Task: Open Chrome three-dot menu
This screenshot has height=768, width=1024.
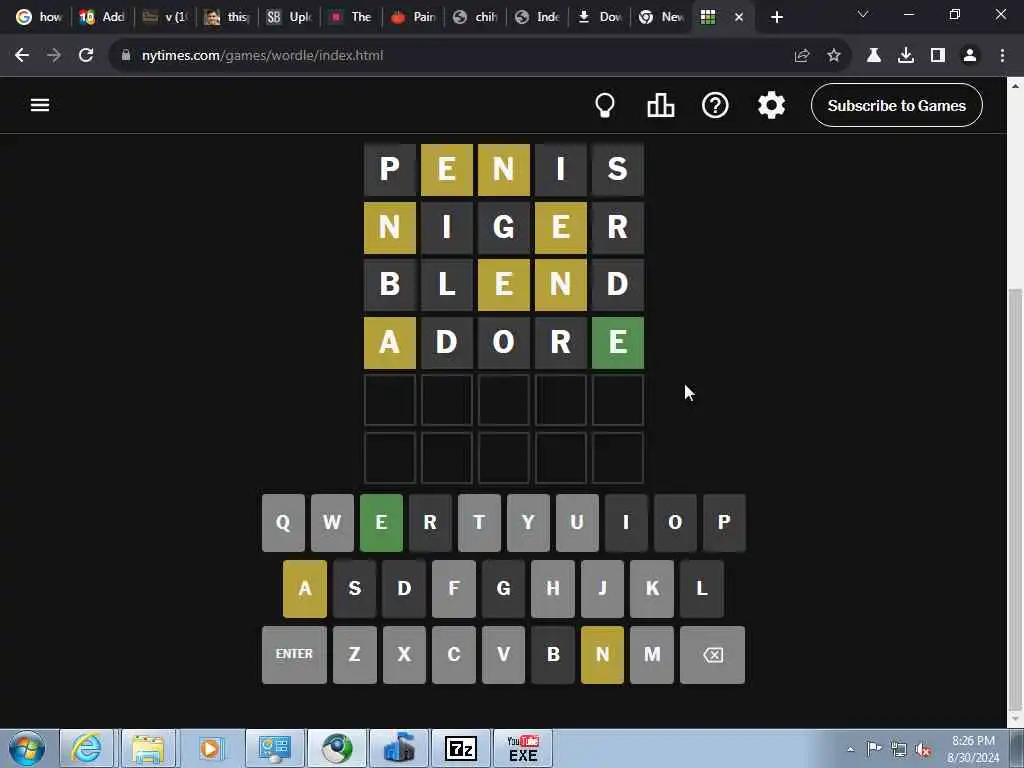Action: [1002, 56]
